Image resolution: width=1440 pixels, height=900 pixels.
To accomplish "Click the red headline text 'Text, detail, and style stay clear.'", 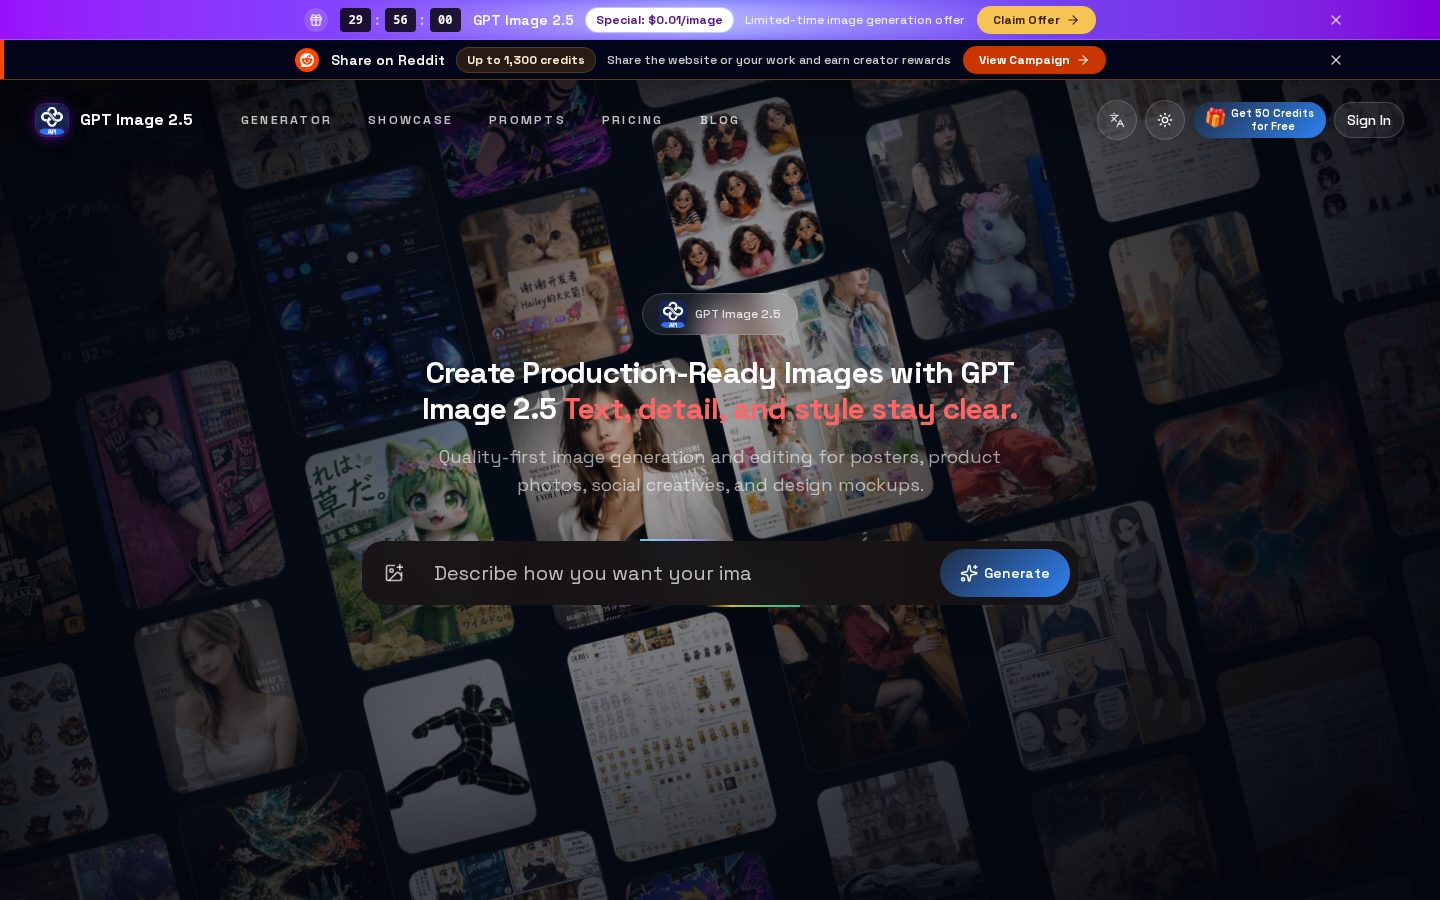I will click(x=790, y=409).
